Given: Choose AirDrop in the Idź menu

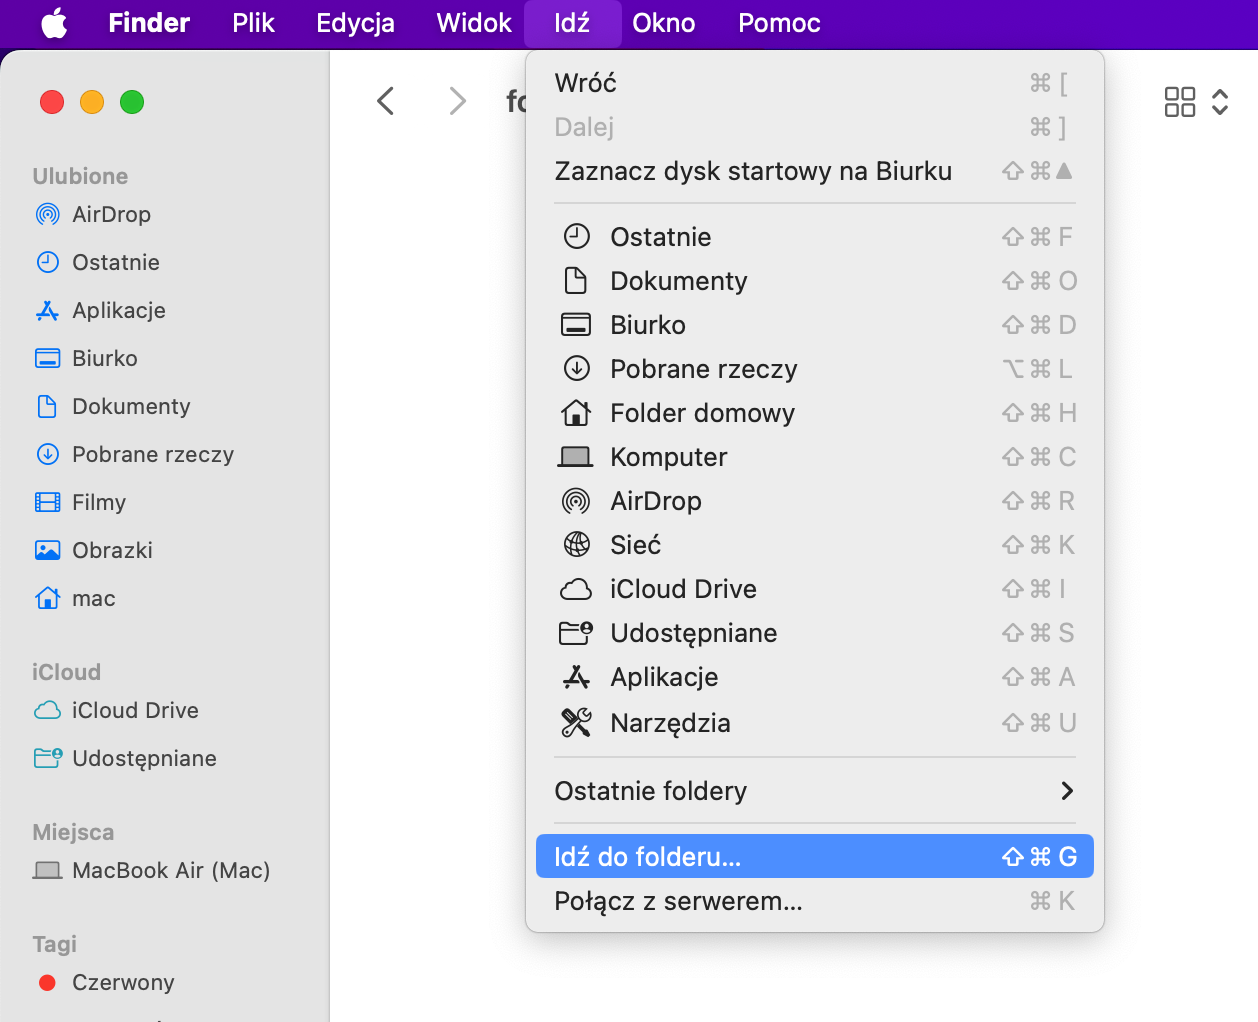Looking at the screenshot, I should tap(815, 501).
